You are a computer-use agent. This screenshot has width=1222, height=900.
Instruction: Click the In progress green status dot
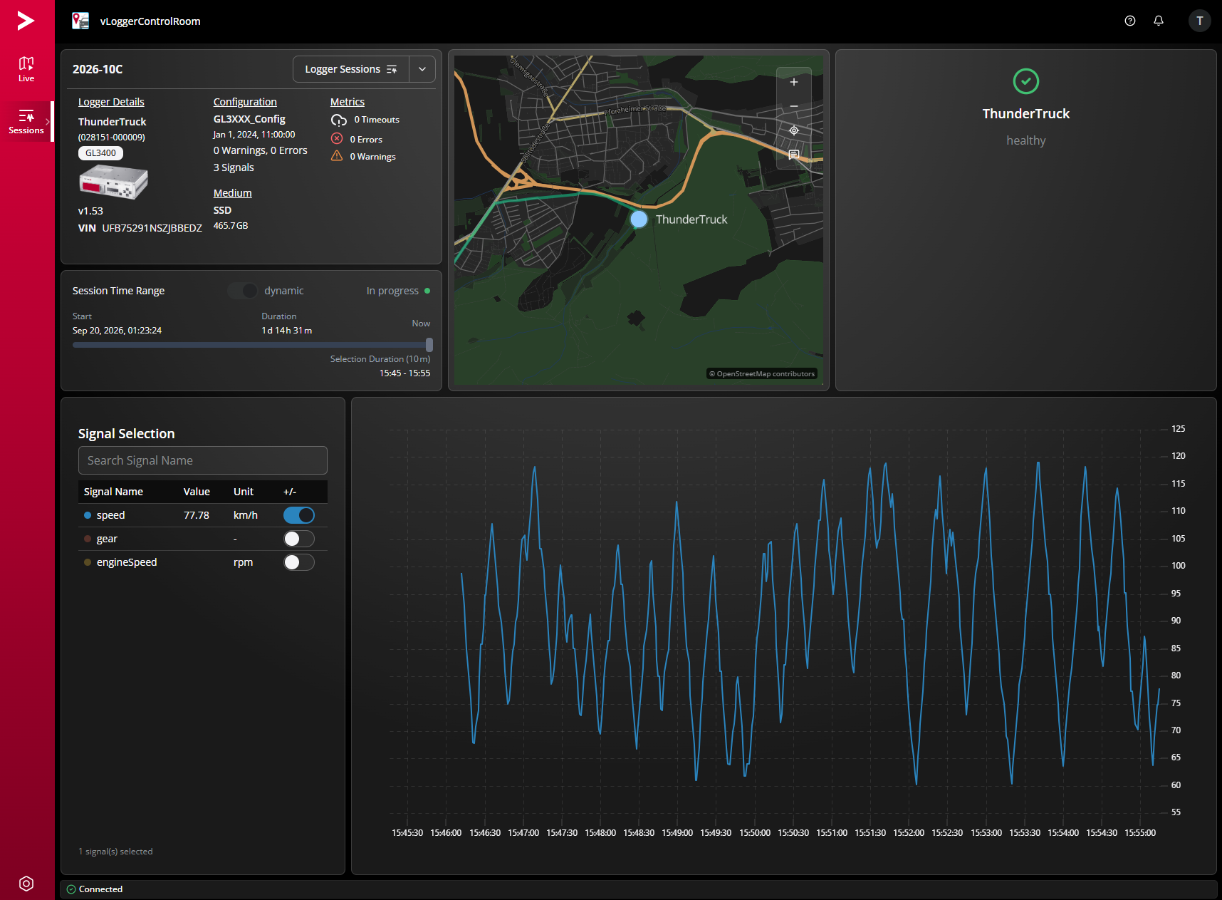click(x=427, y=291)
